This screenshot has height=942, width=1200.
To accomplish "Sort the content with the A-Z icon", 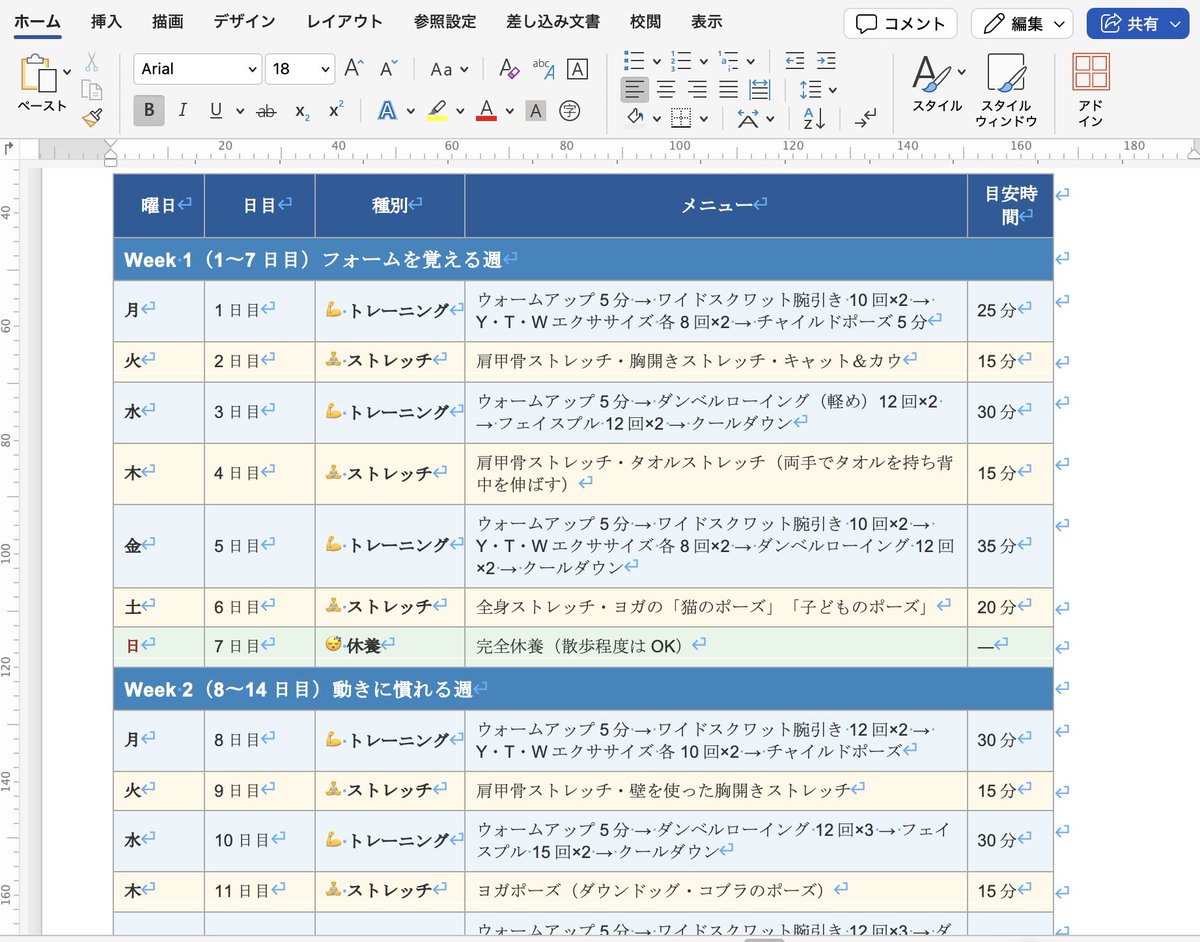I will point(814,119).
